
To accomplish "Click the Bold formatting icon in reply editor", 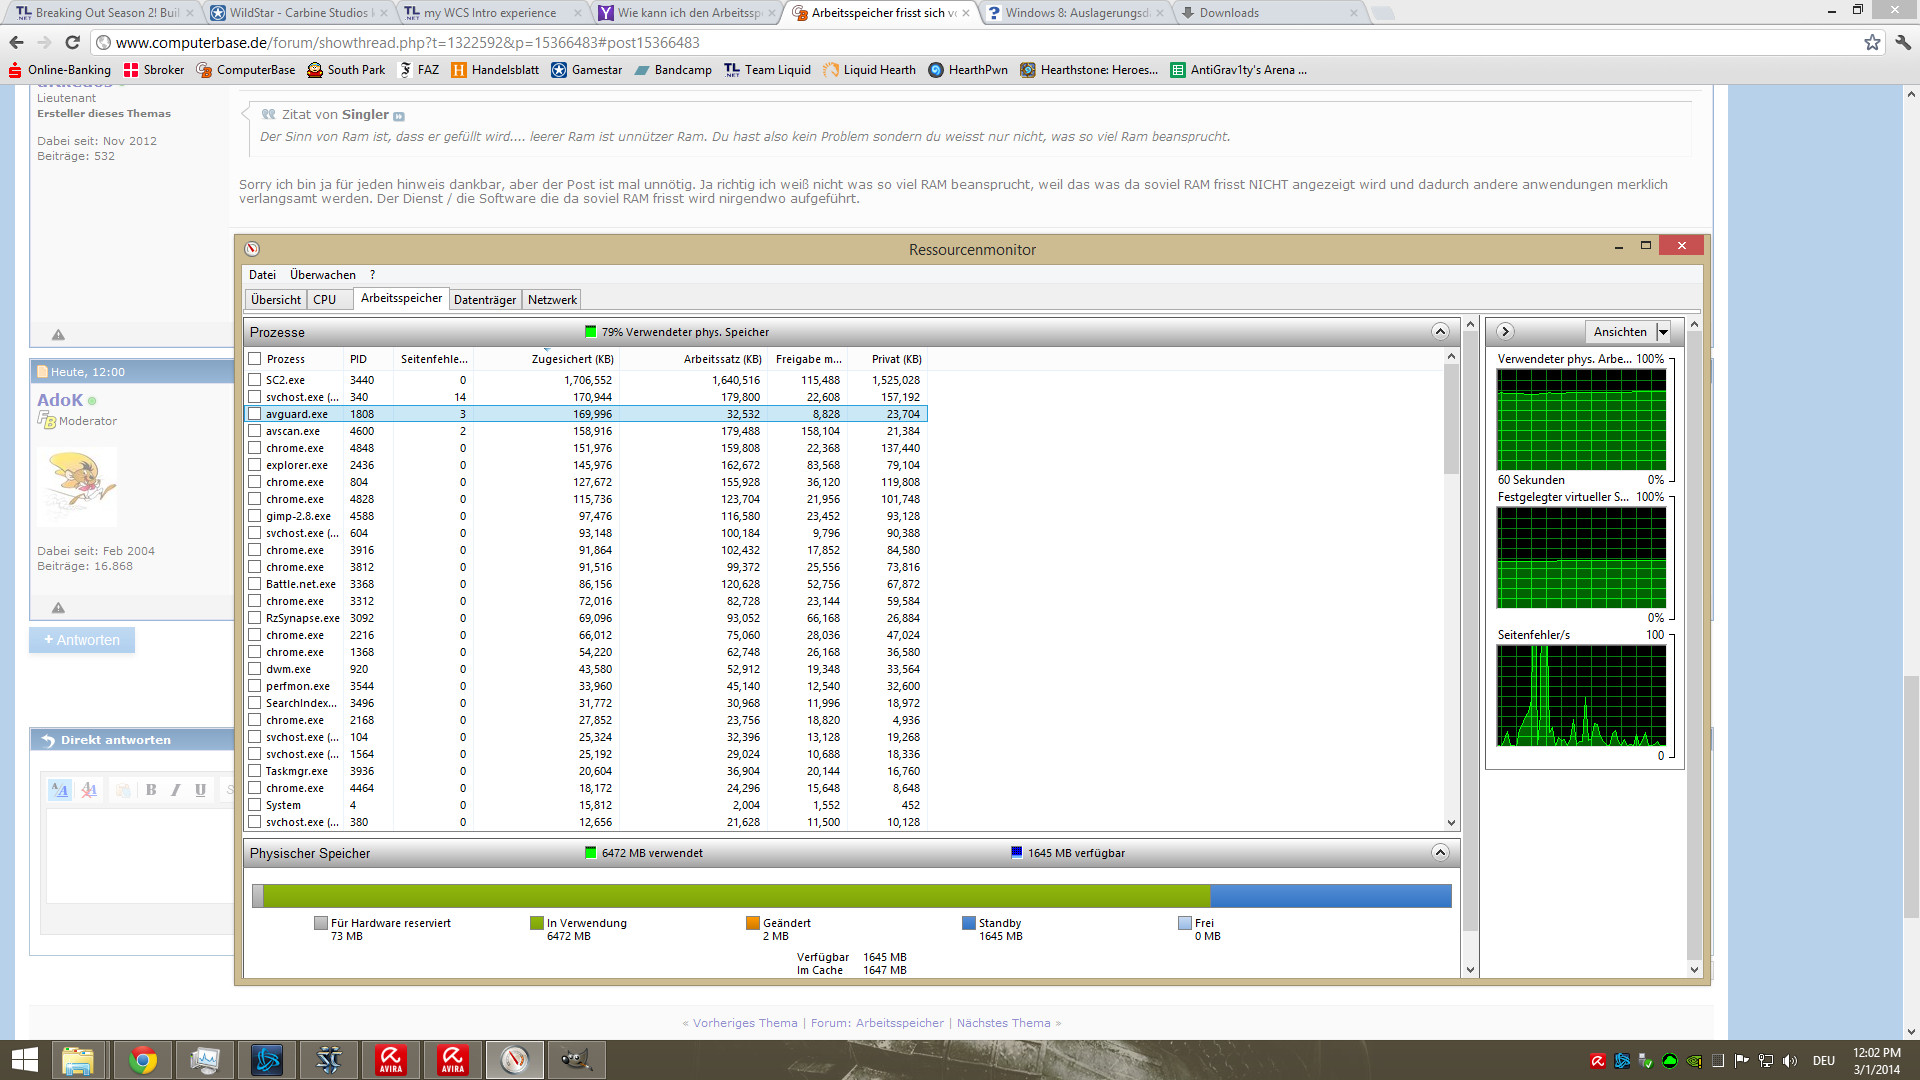I will tap(151, 790).
